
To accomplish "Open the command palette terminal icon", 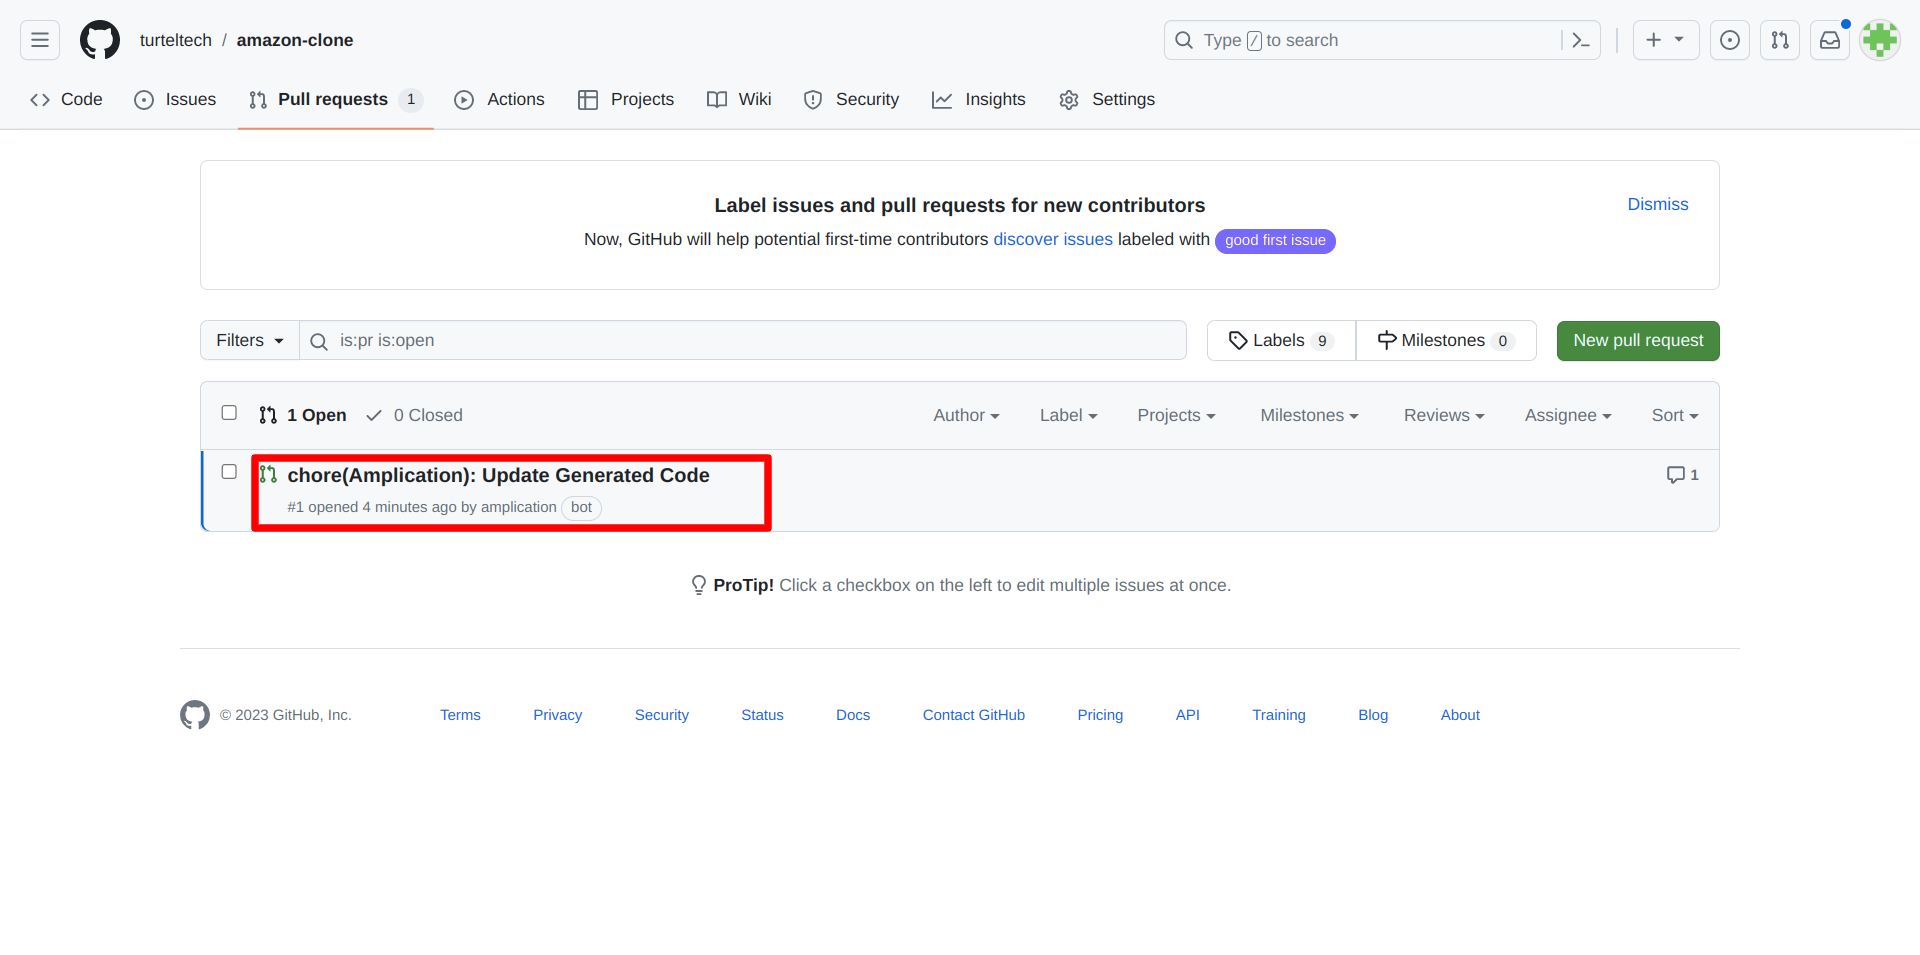I will click(x=1580, y=40).
